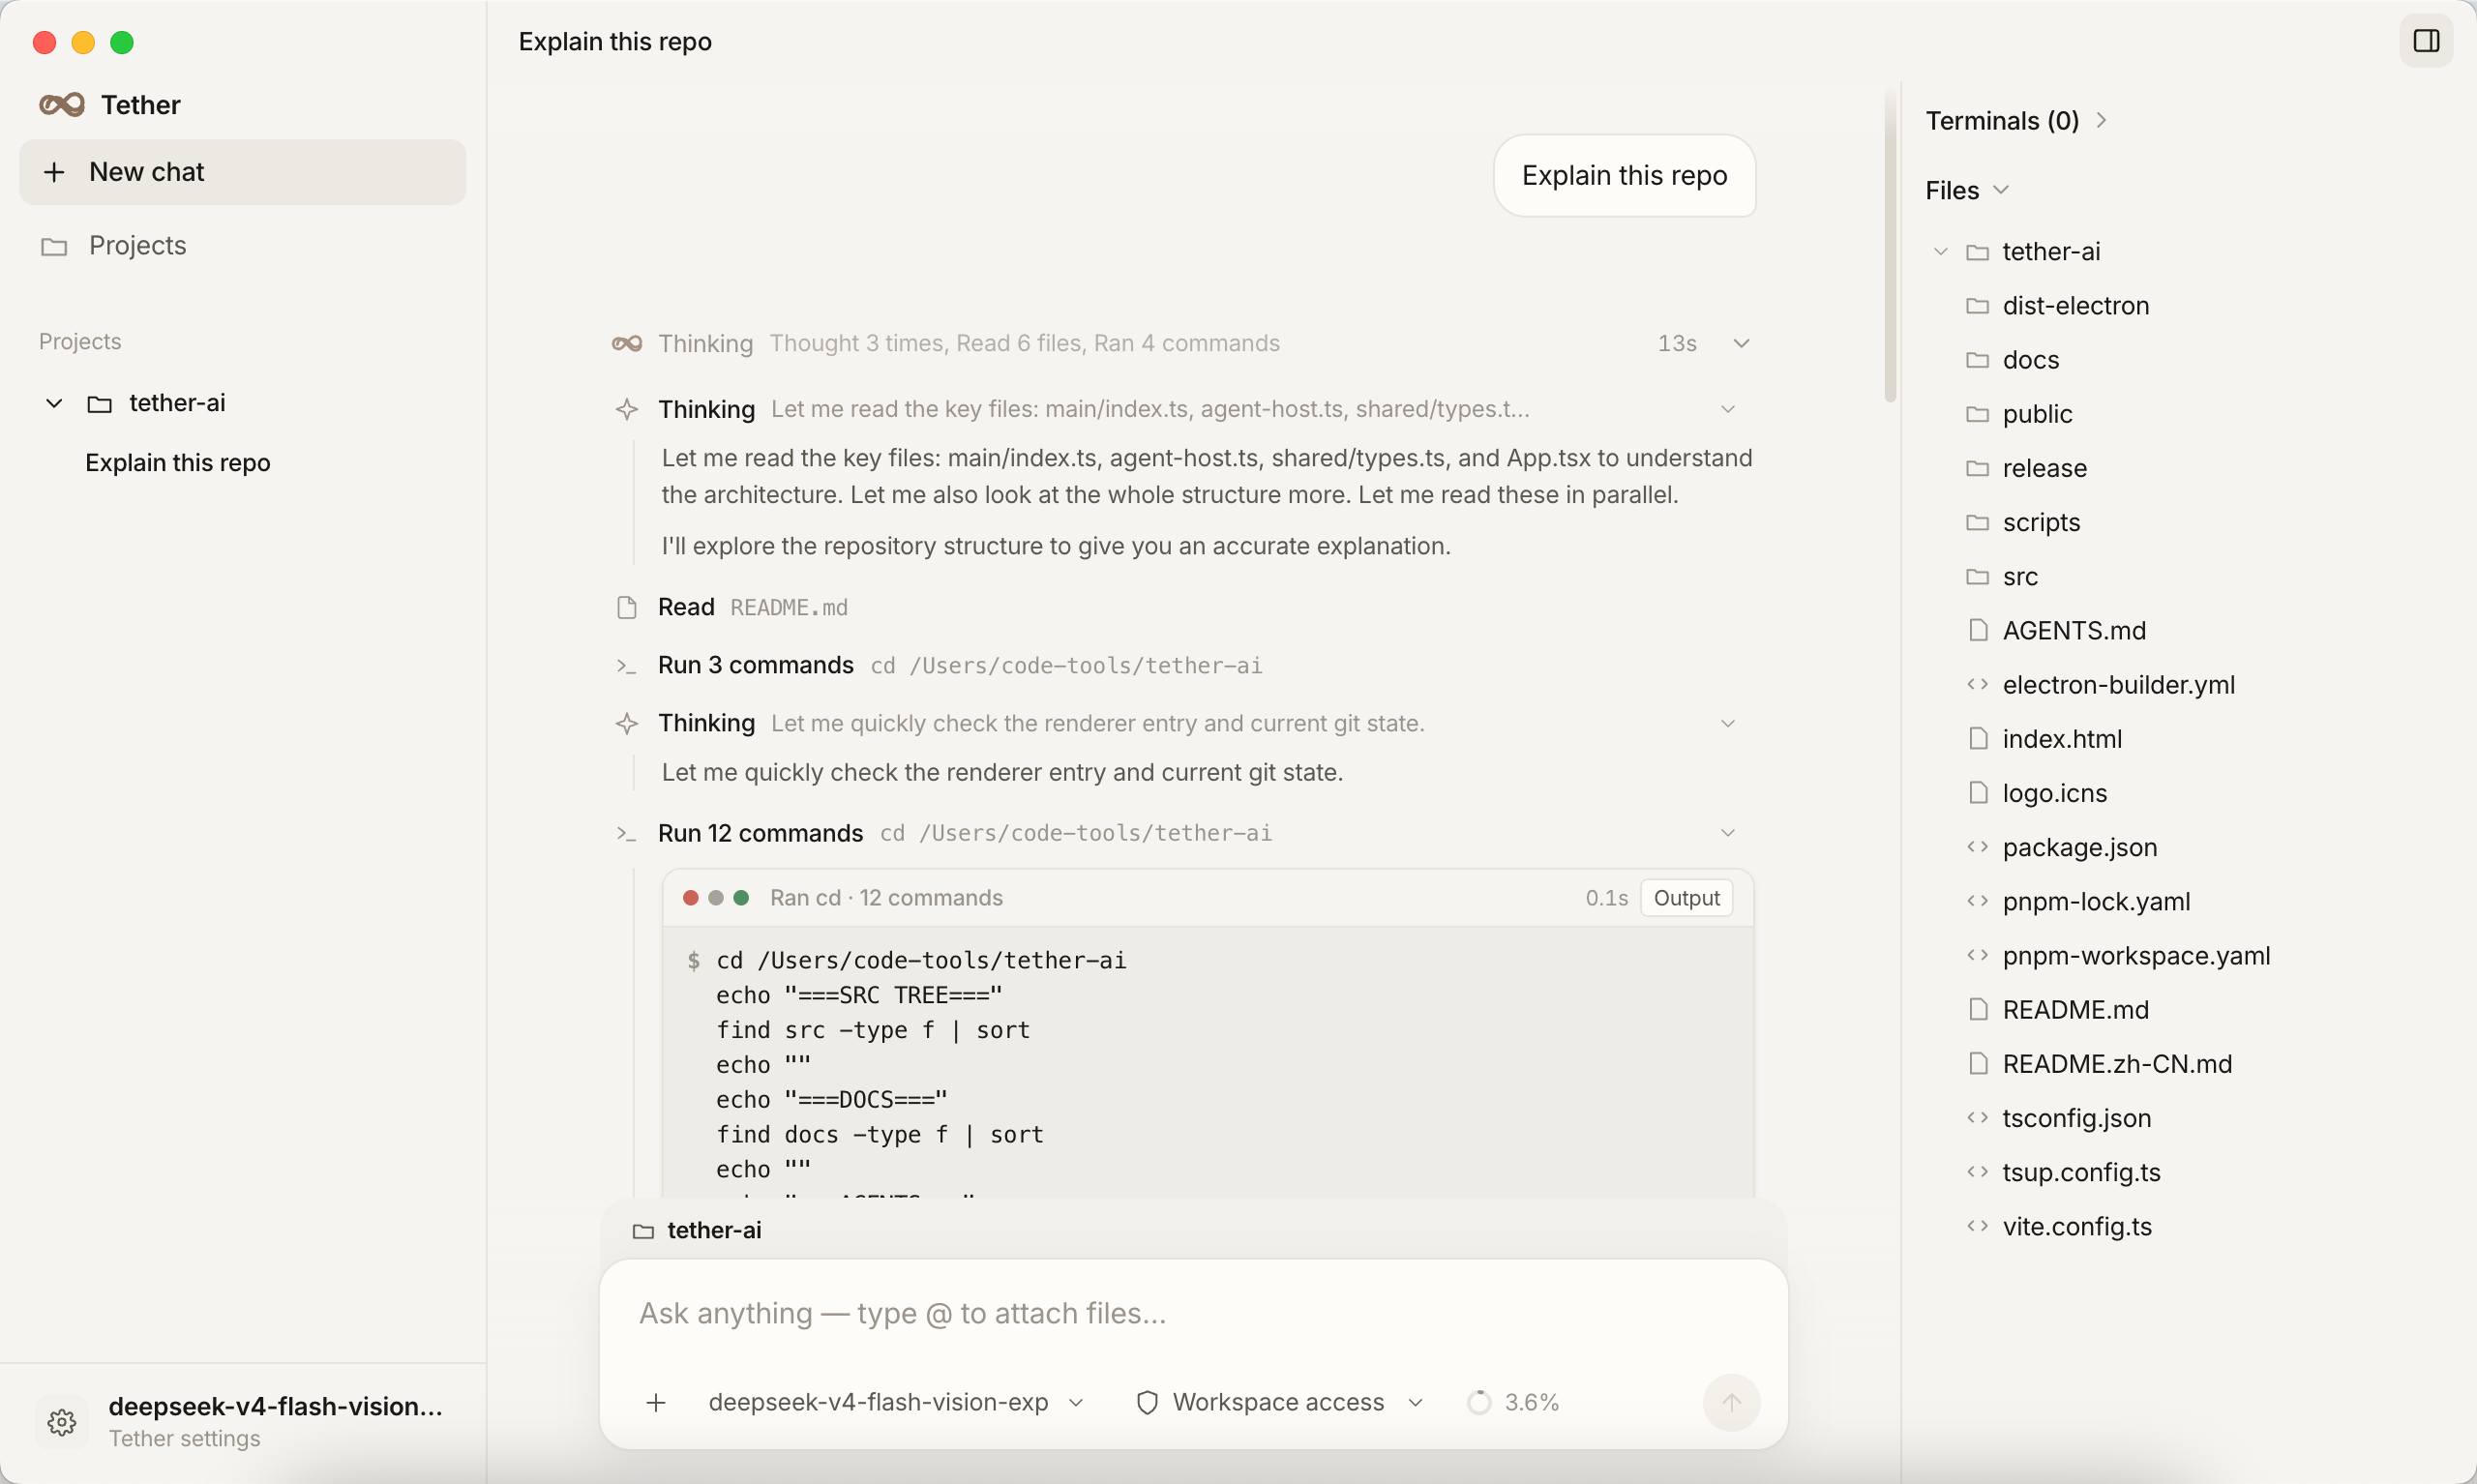This screenshot has height=1484, width=2477.
Task: Click the file icon beside AGENTS.md
Action: [x=1977, y=630]
